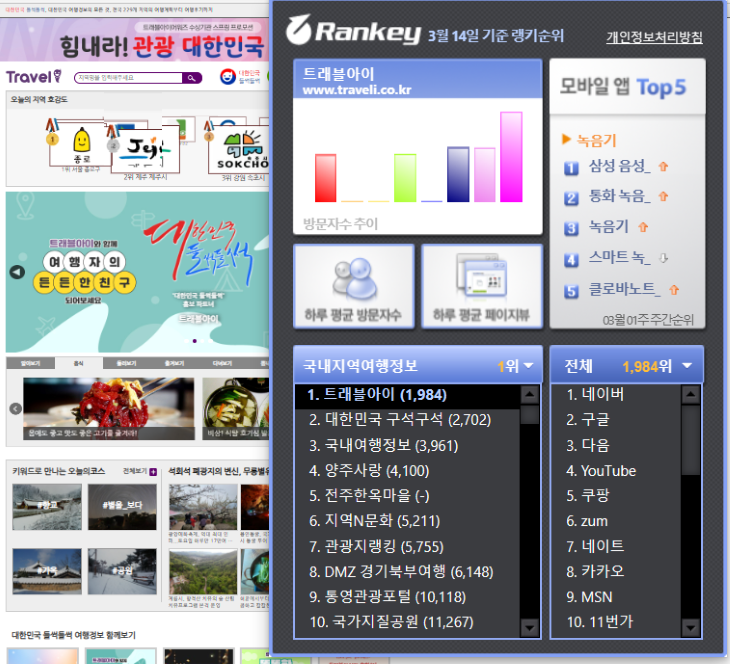
Task: Click rank 3 badge next to 녹음기
Action: tap(571, 229)
